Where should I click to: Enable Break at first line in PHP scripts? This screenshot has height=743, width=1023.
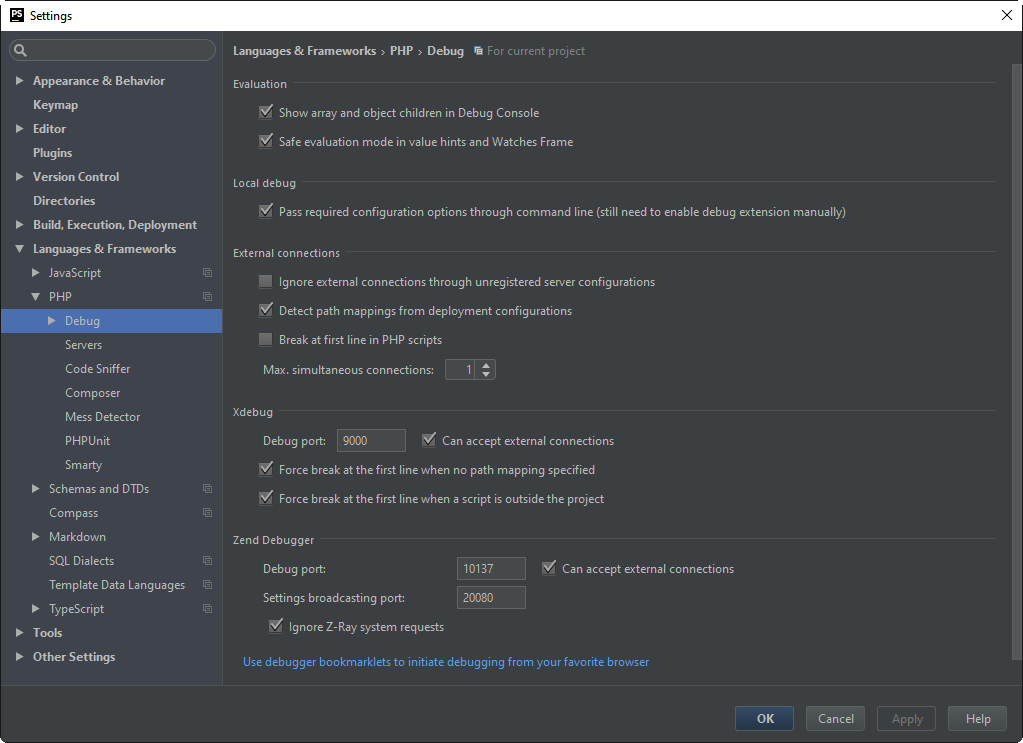coord(266,340)
